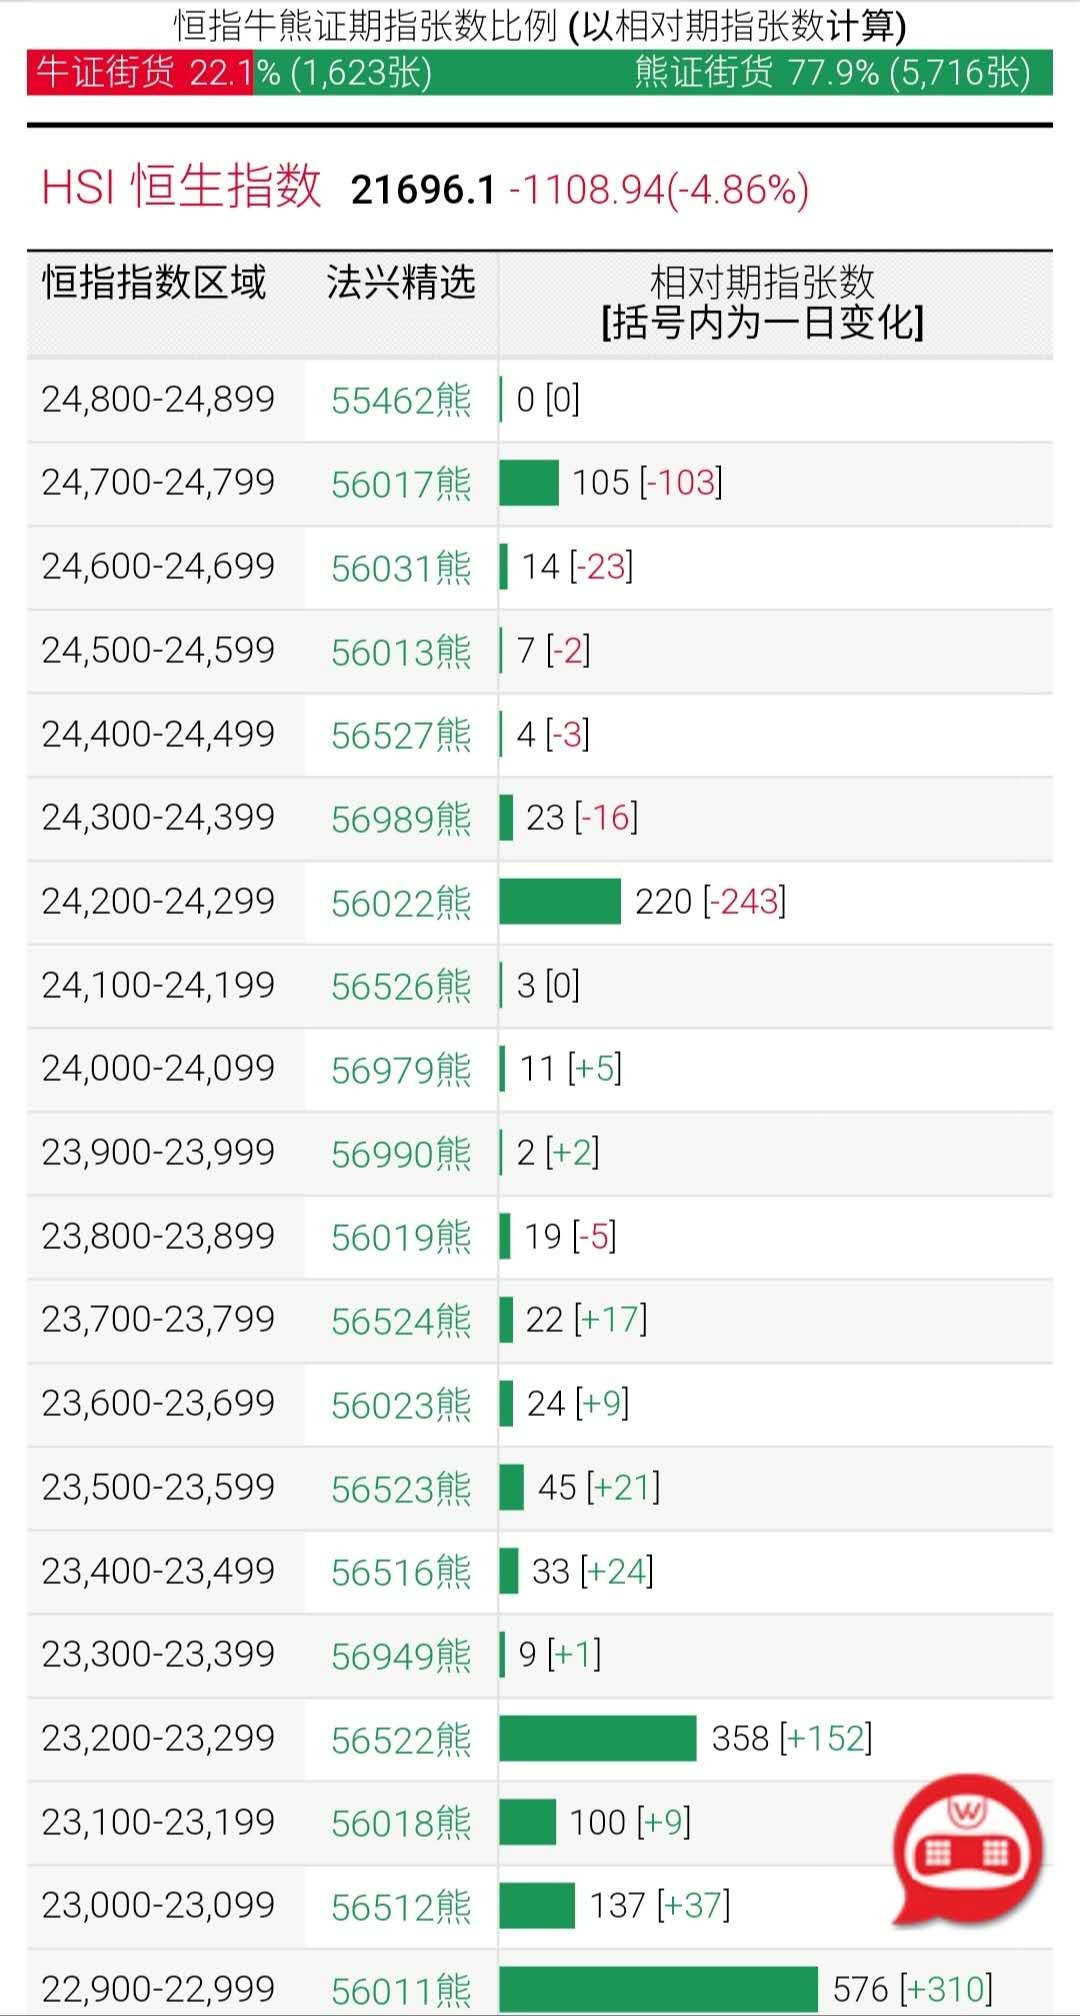Image resolution: width=1080 pixels, height=2016 pixels.
Task: Open the 56017熊 warrant link
Action: click(x=401, y=485)
